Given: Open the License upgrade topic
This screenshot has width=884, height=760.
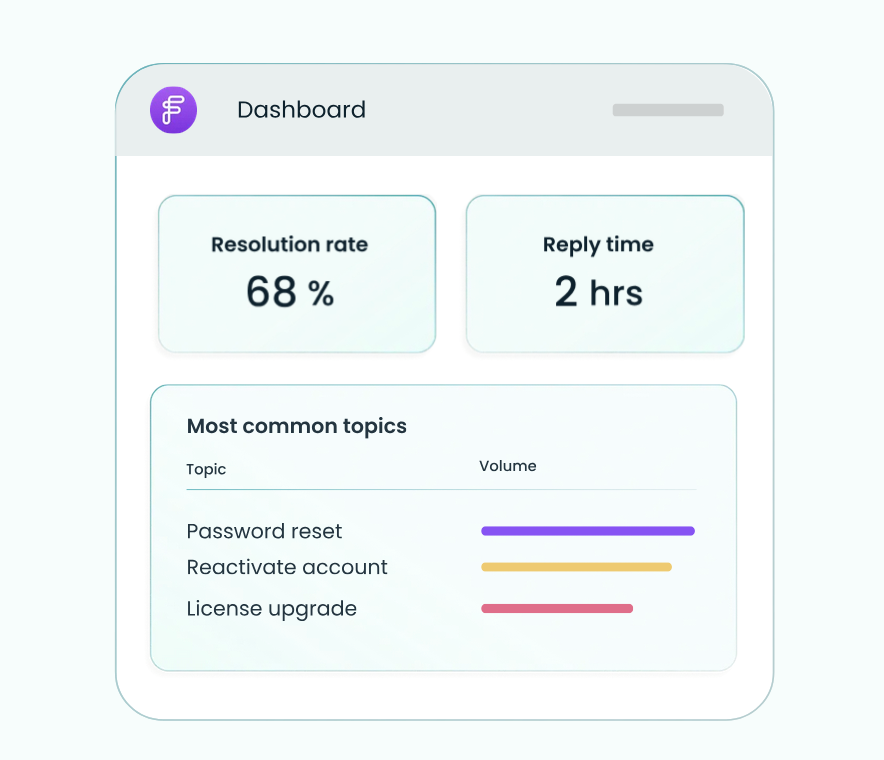Looking at the screenshot, I should point(271,608).
